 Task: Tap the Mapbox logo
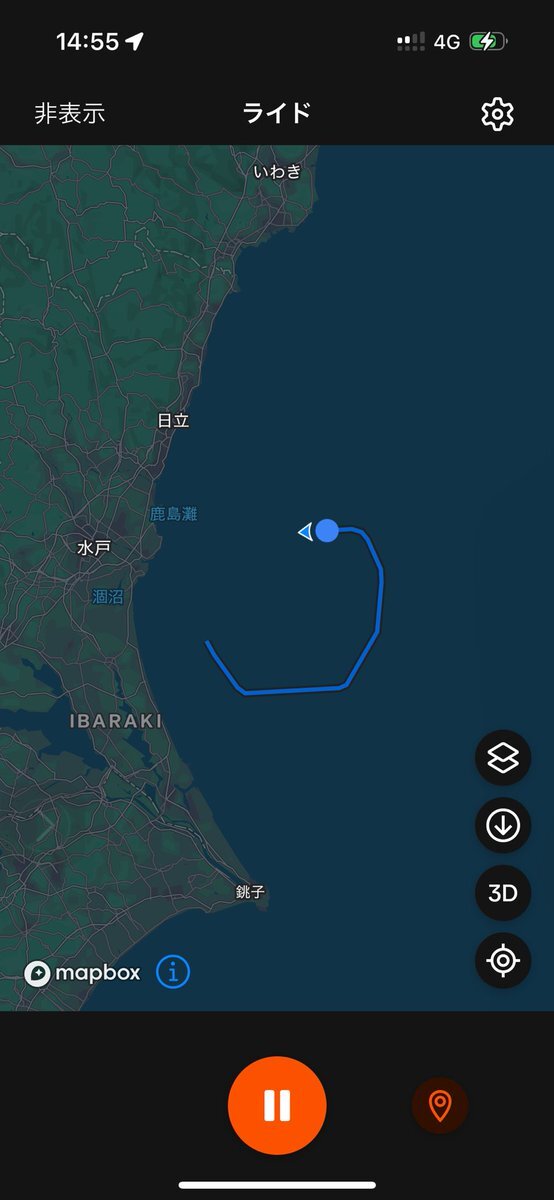82,973
